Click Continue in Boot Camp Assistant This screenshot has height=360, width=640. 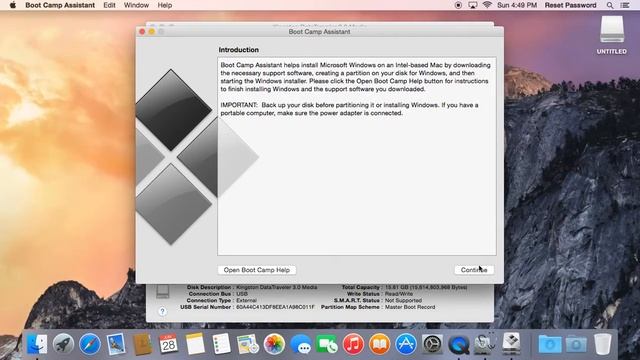[x=474, y=270]
